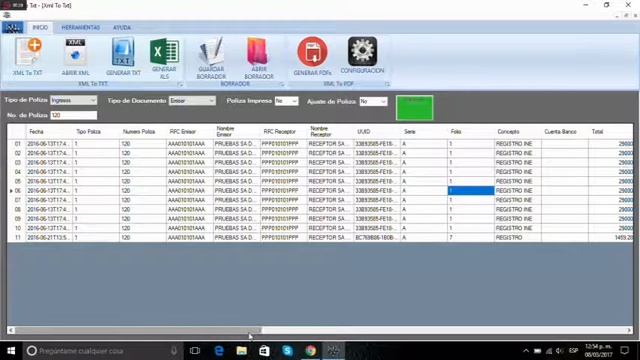Viewport: 640px width, 360px height.
Task: Click the XML application button in ribbon
Action: [12, 27]
